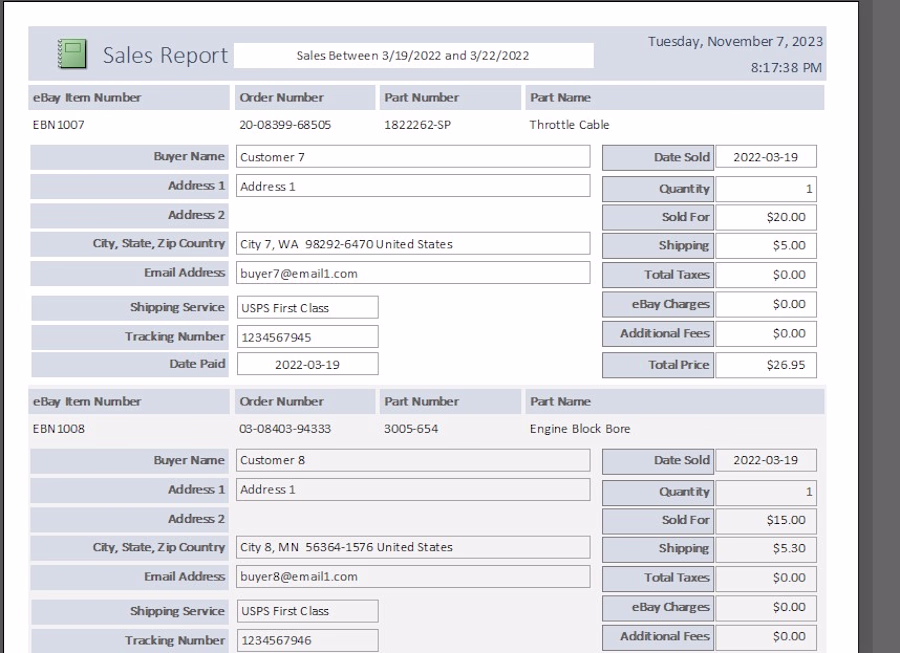Image resolution: width=900 pixels, height=653 pixels.
Task: Click the green notebook icon beside Sales Report
Action: (x=72, y=54)
